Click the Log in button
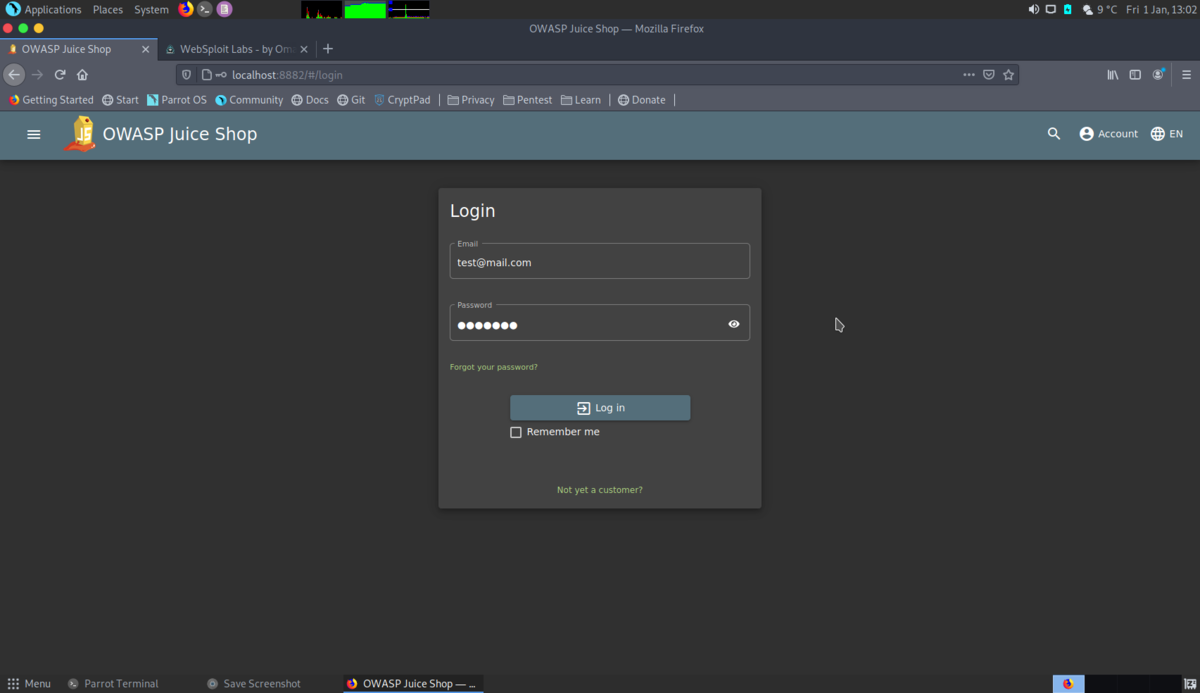Viewport: 1200px width, 693px height. tap(600, 408)
